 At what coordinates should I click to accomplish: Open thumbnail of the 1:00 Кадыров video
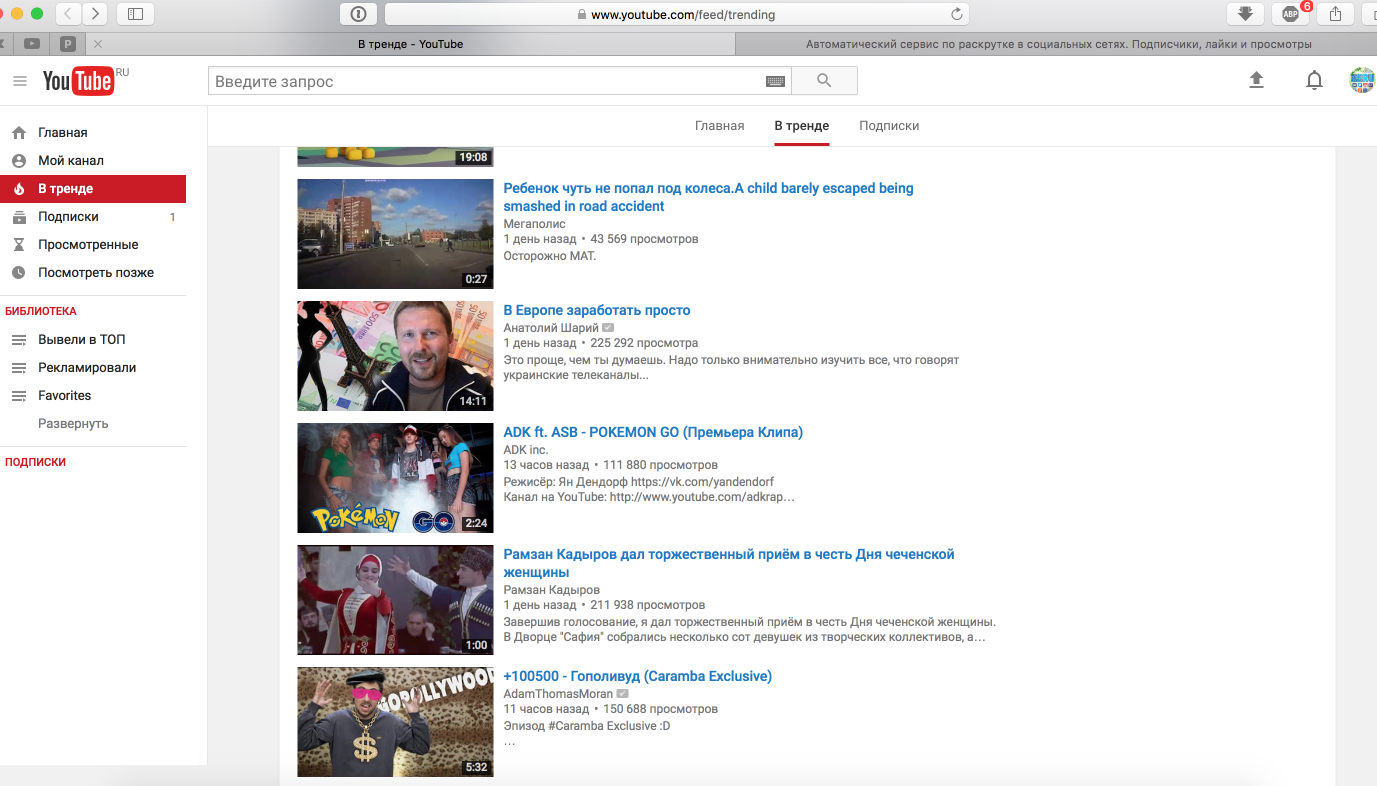coord(395,600)
